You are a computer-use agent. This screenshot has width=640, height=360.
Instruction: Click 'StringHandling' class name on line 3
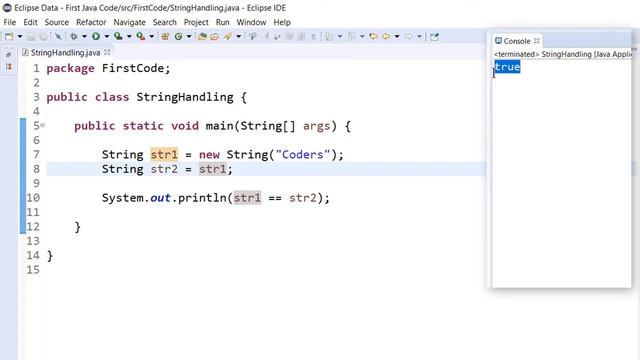tap(185, 97)
